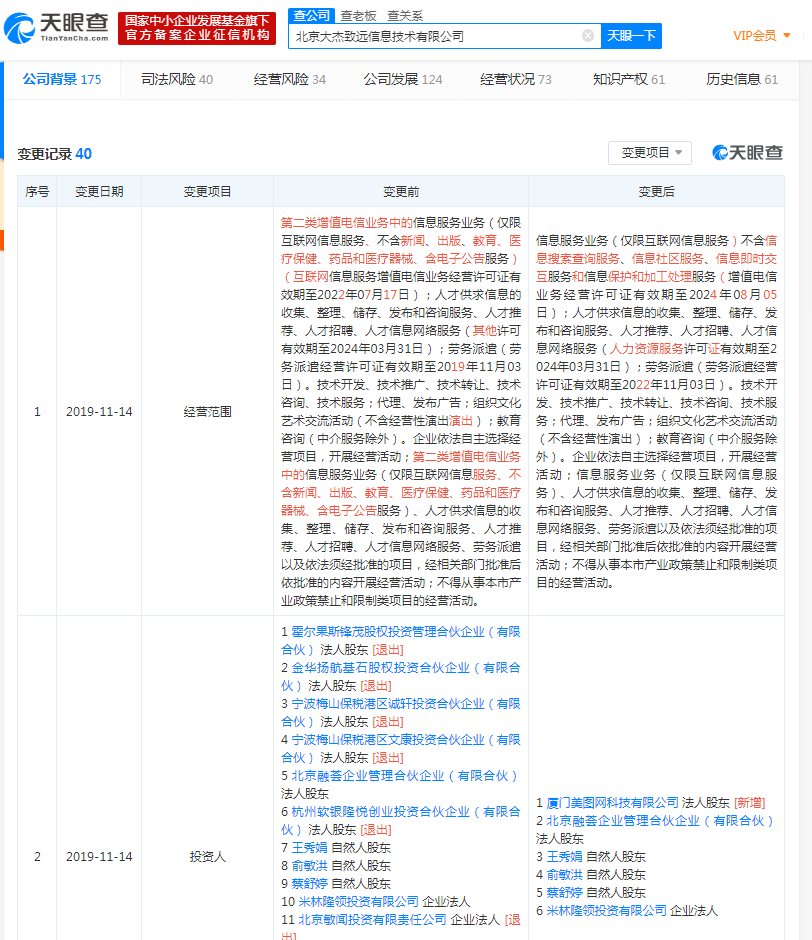Screen dimensions: 812x940
Task: Click 经营范围 cell in row 1
Action: tap(207, 412)
